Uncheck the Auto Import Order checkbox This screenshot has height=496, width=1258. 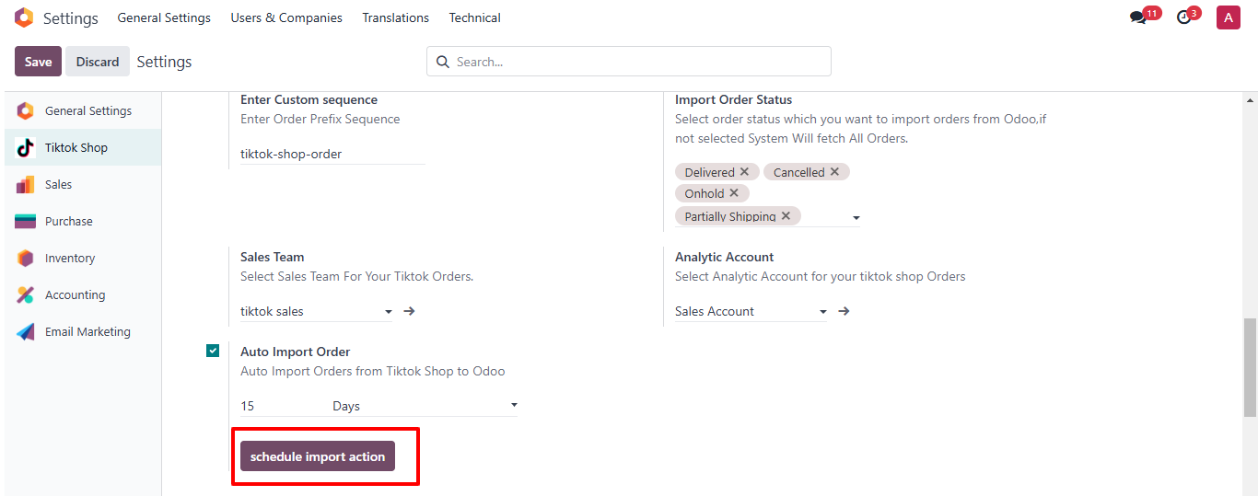tap(213, 351)
